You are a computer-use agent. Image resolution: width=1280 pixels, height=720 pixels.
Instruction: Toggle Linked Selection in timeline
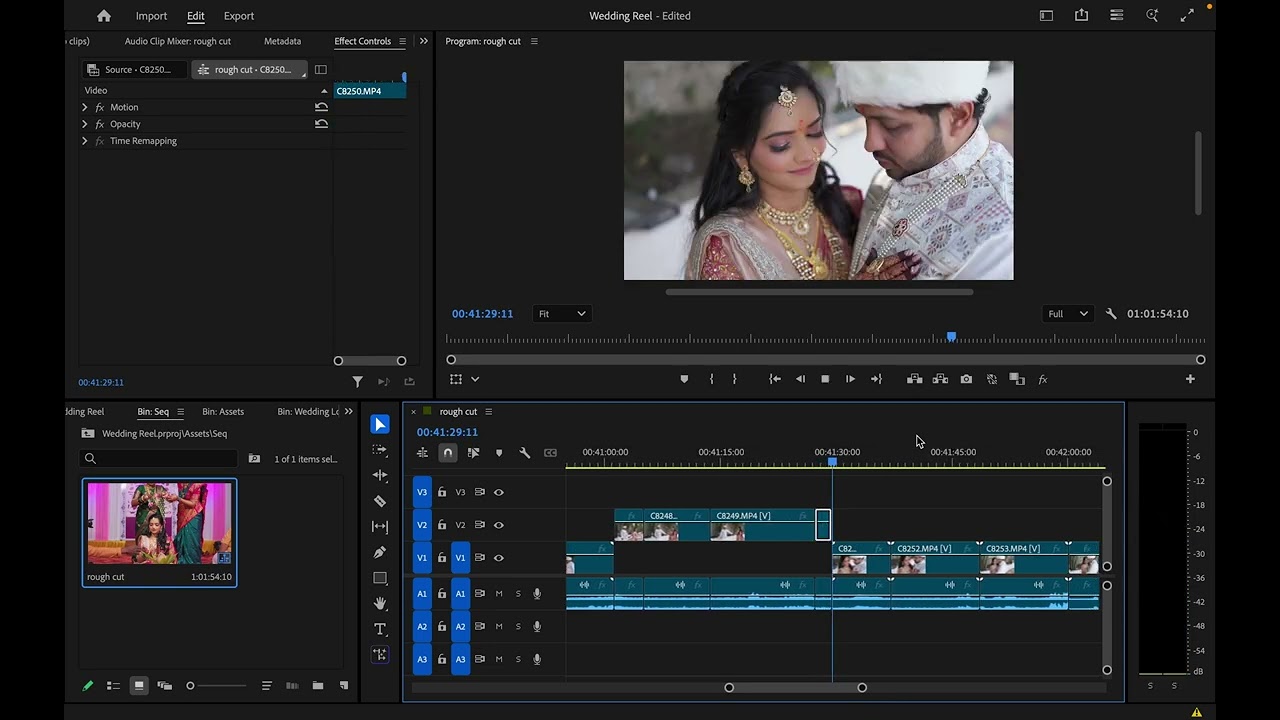(x=473, y=453)
